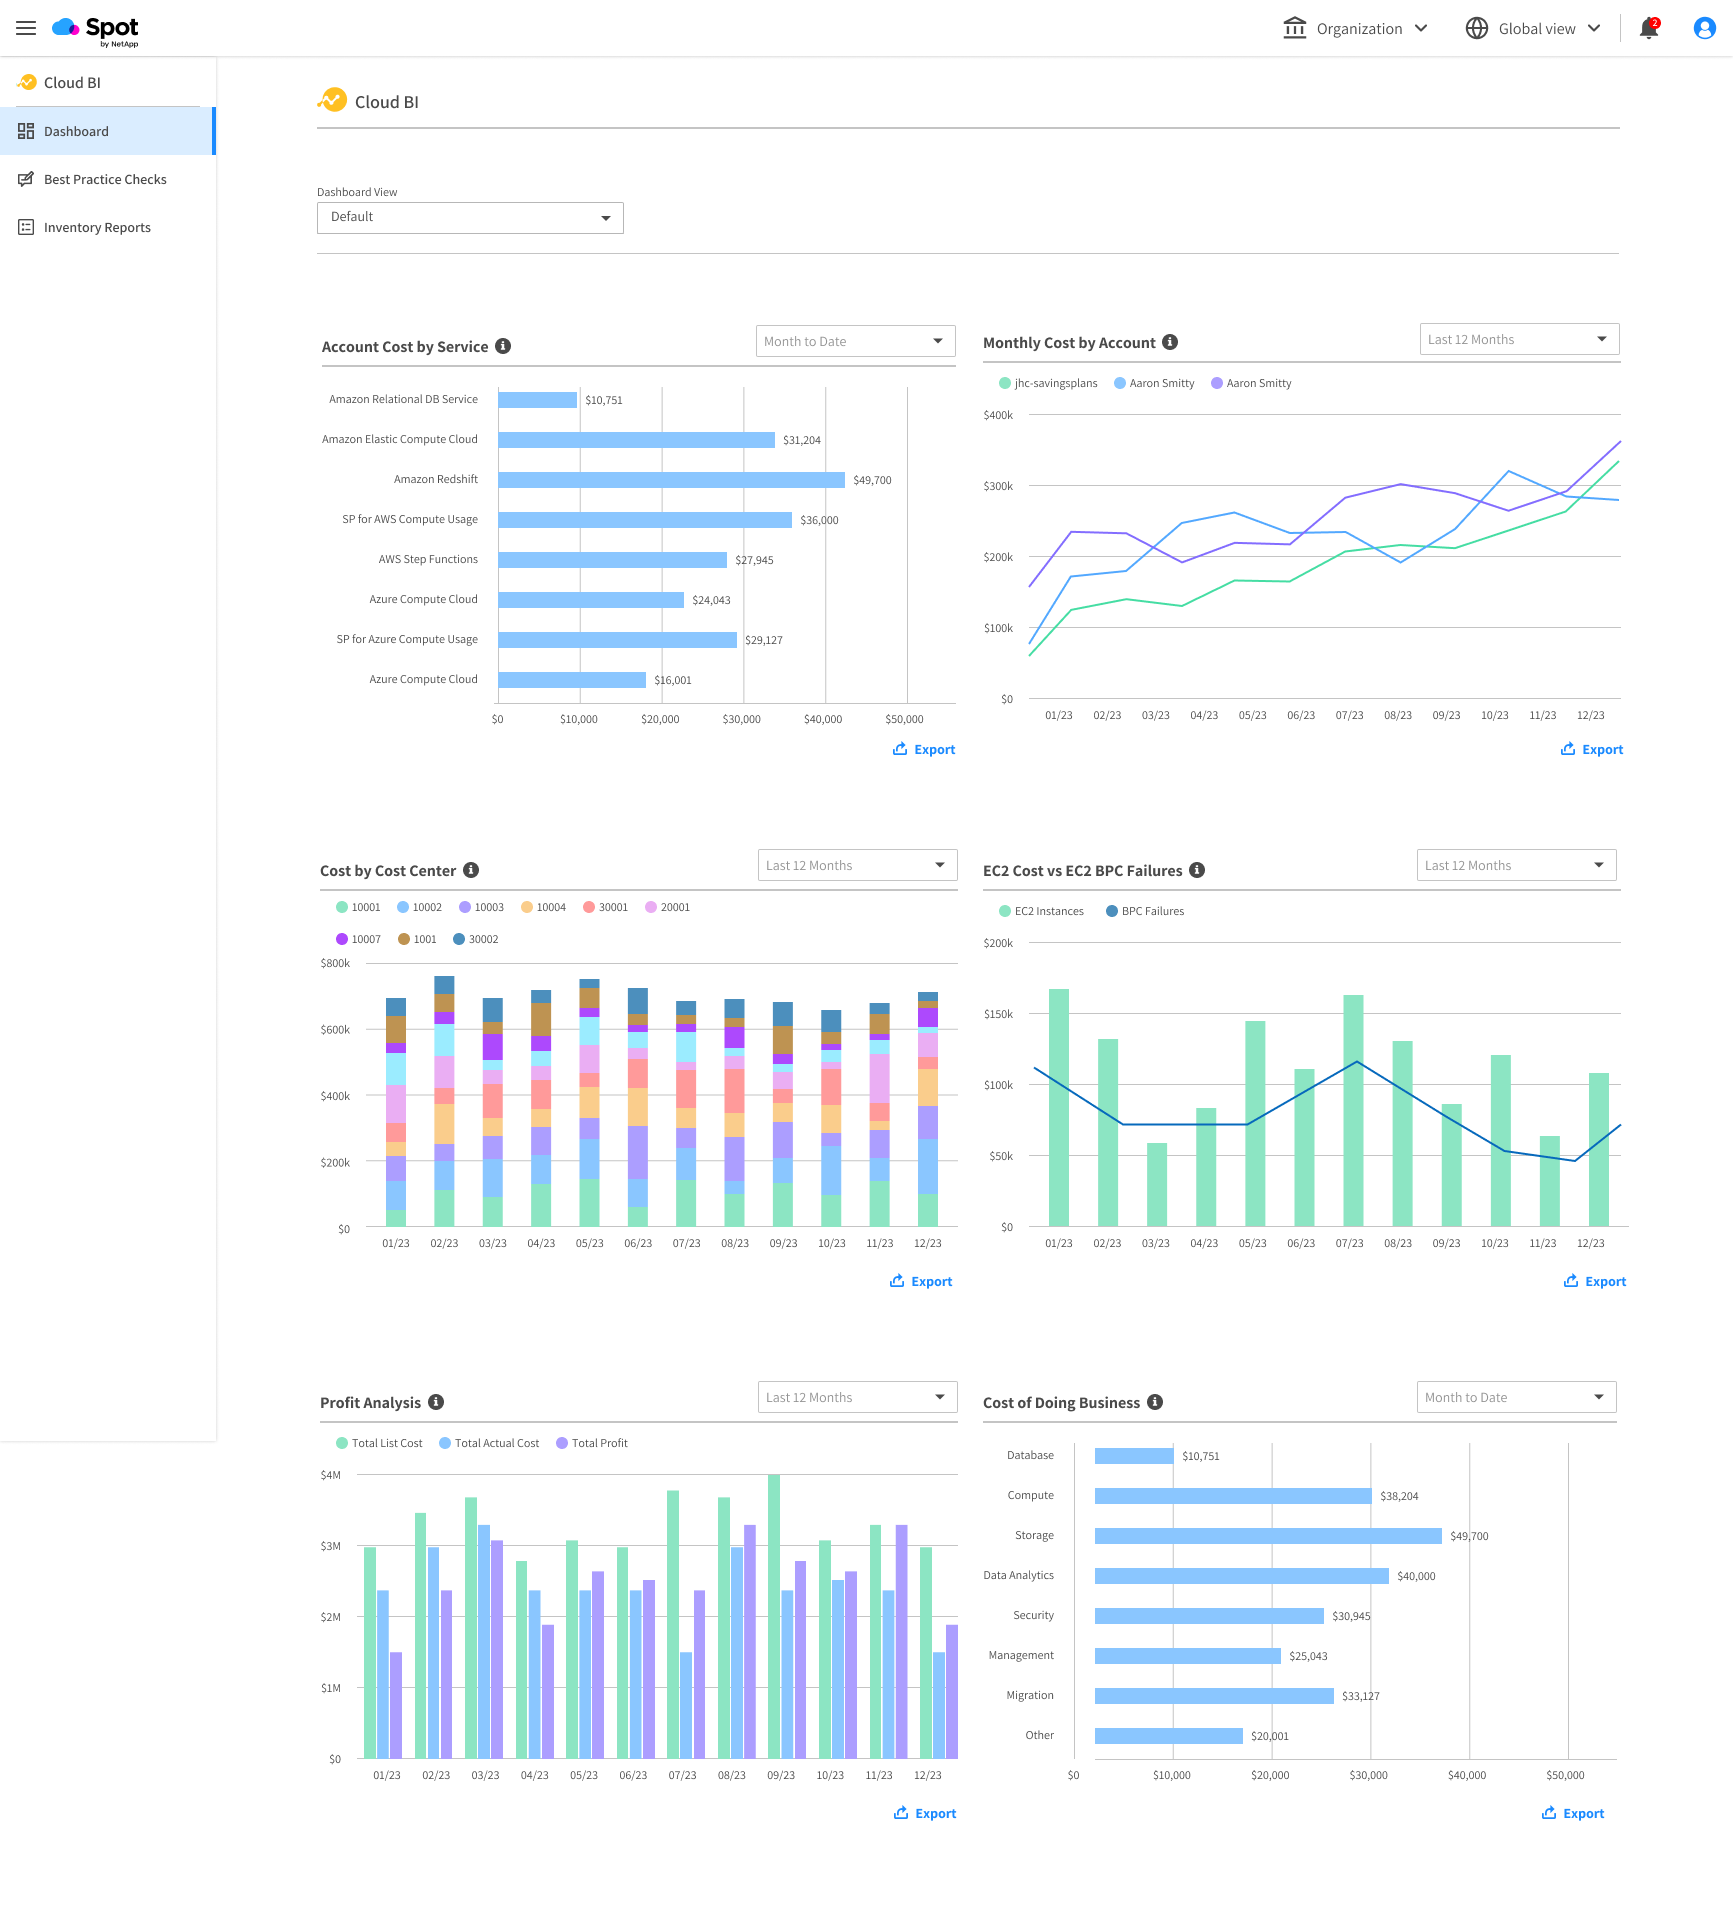Viewport: 1733px width, 1913px height.
Task: Open the user profile avatar
Action: [x=1704, y=28]
